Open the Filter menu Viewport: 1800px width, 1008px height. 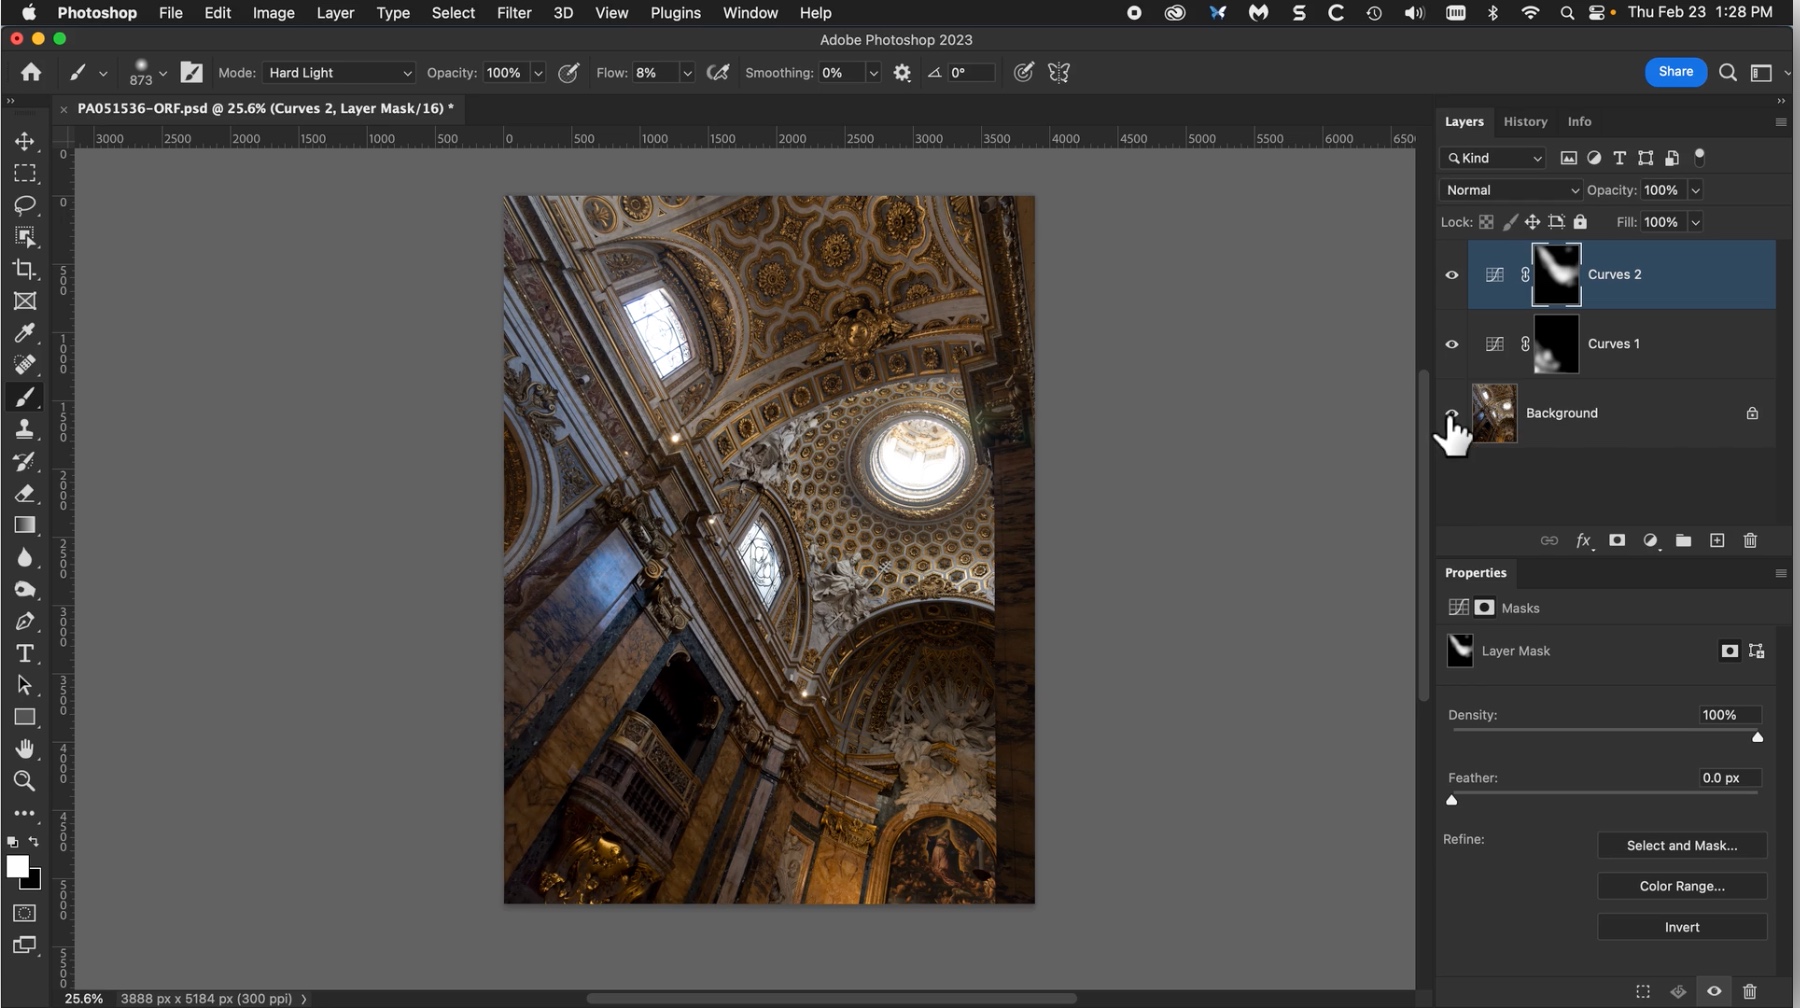(513, 13)
